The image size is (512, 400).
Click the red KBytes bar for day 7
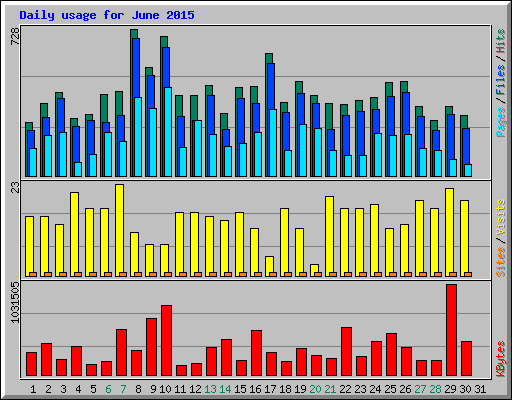tap(122, 352)
